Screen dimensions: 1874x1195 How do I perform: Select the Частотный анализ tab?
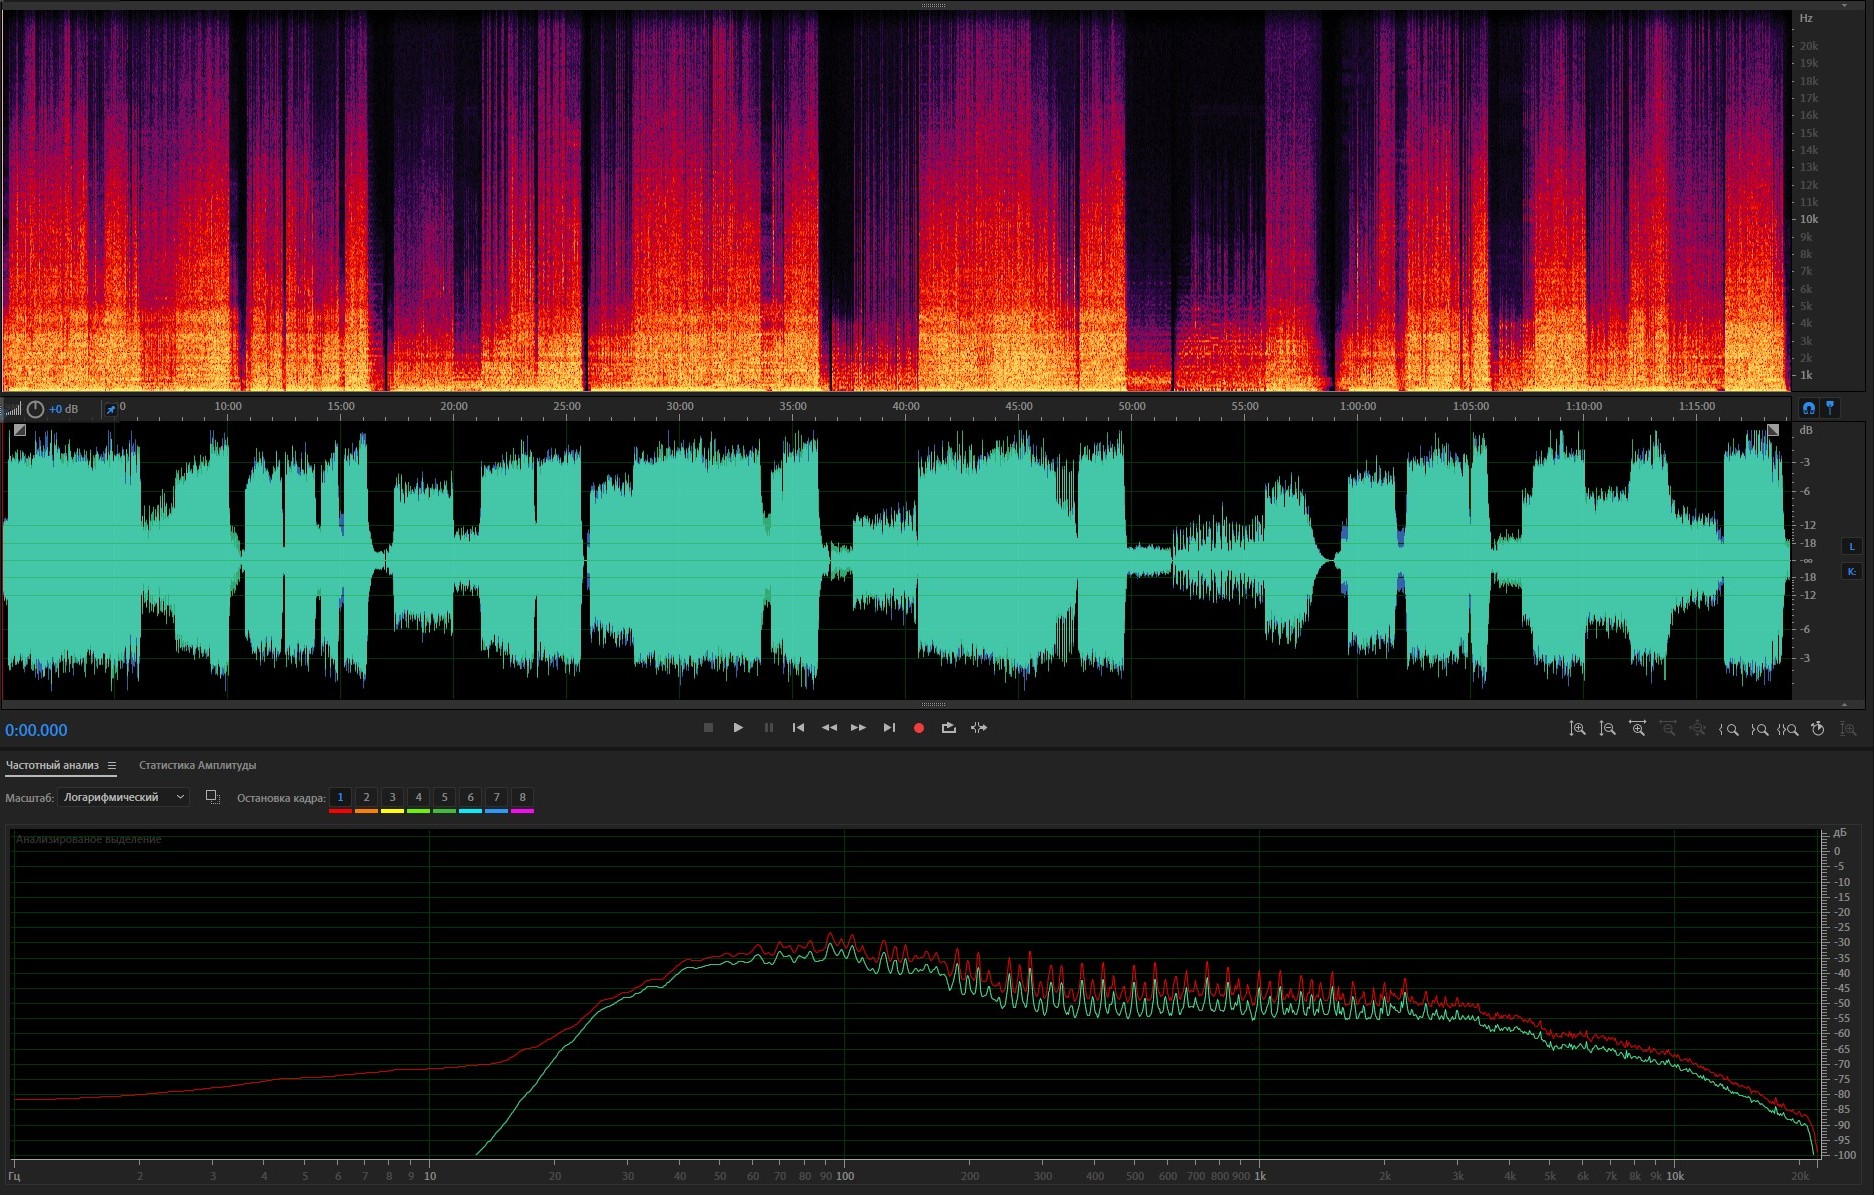tap(52, 766)
